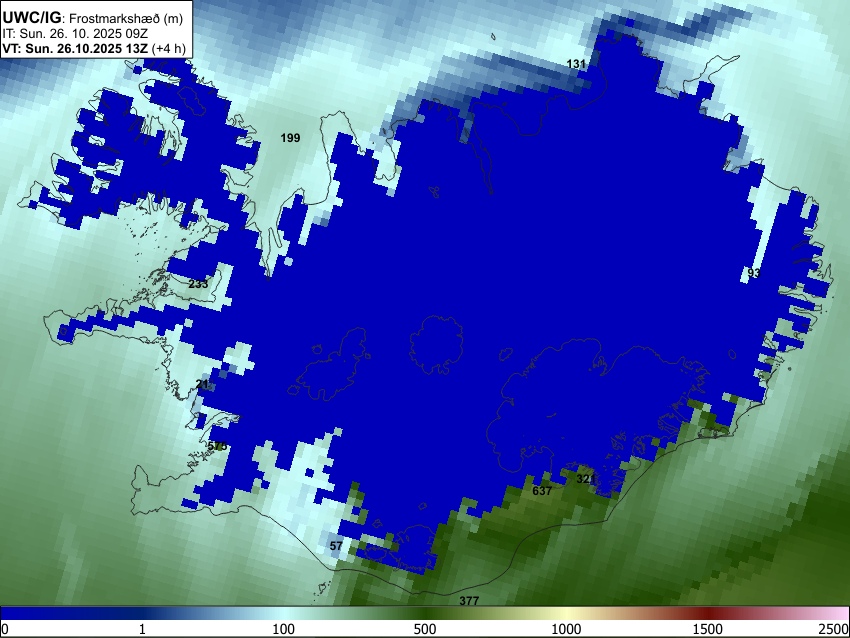Viewport: 850px width, 638px height.
Task: Click the color scale label 1000
Action: tap(566, 629)
